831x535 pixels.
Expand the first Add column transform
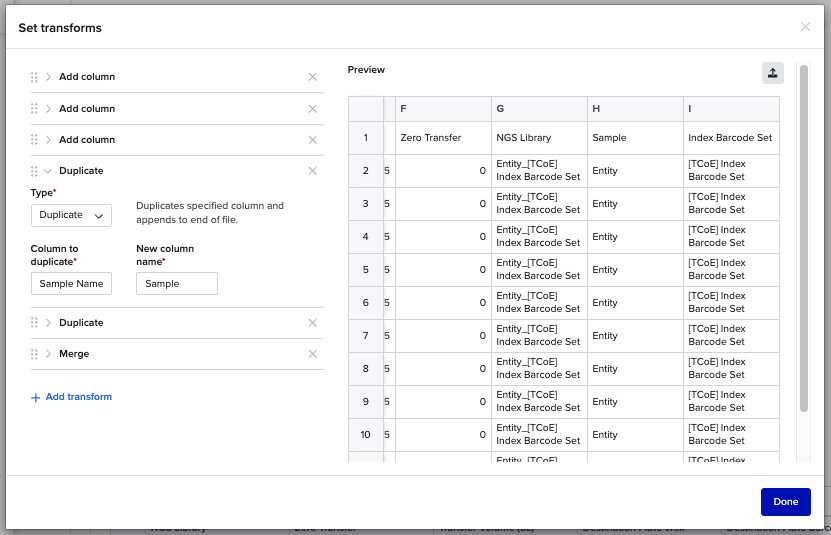pos(48,77)
